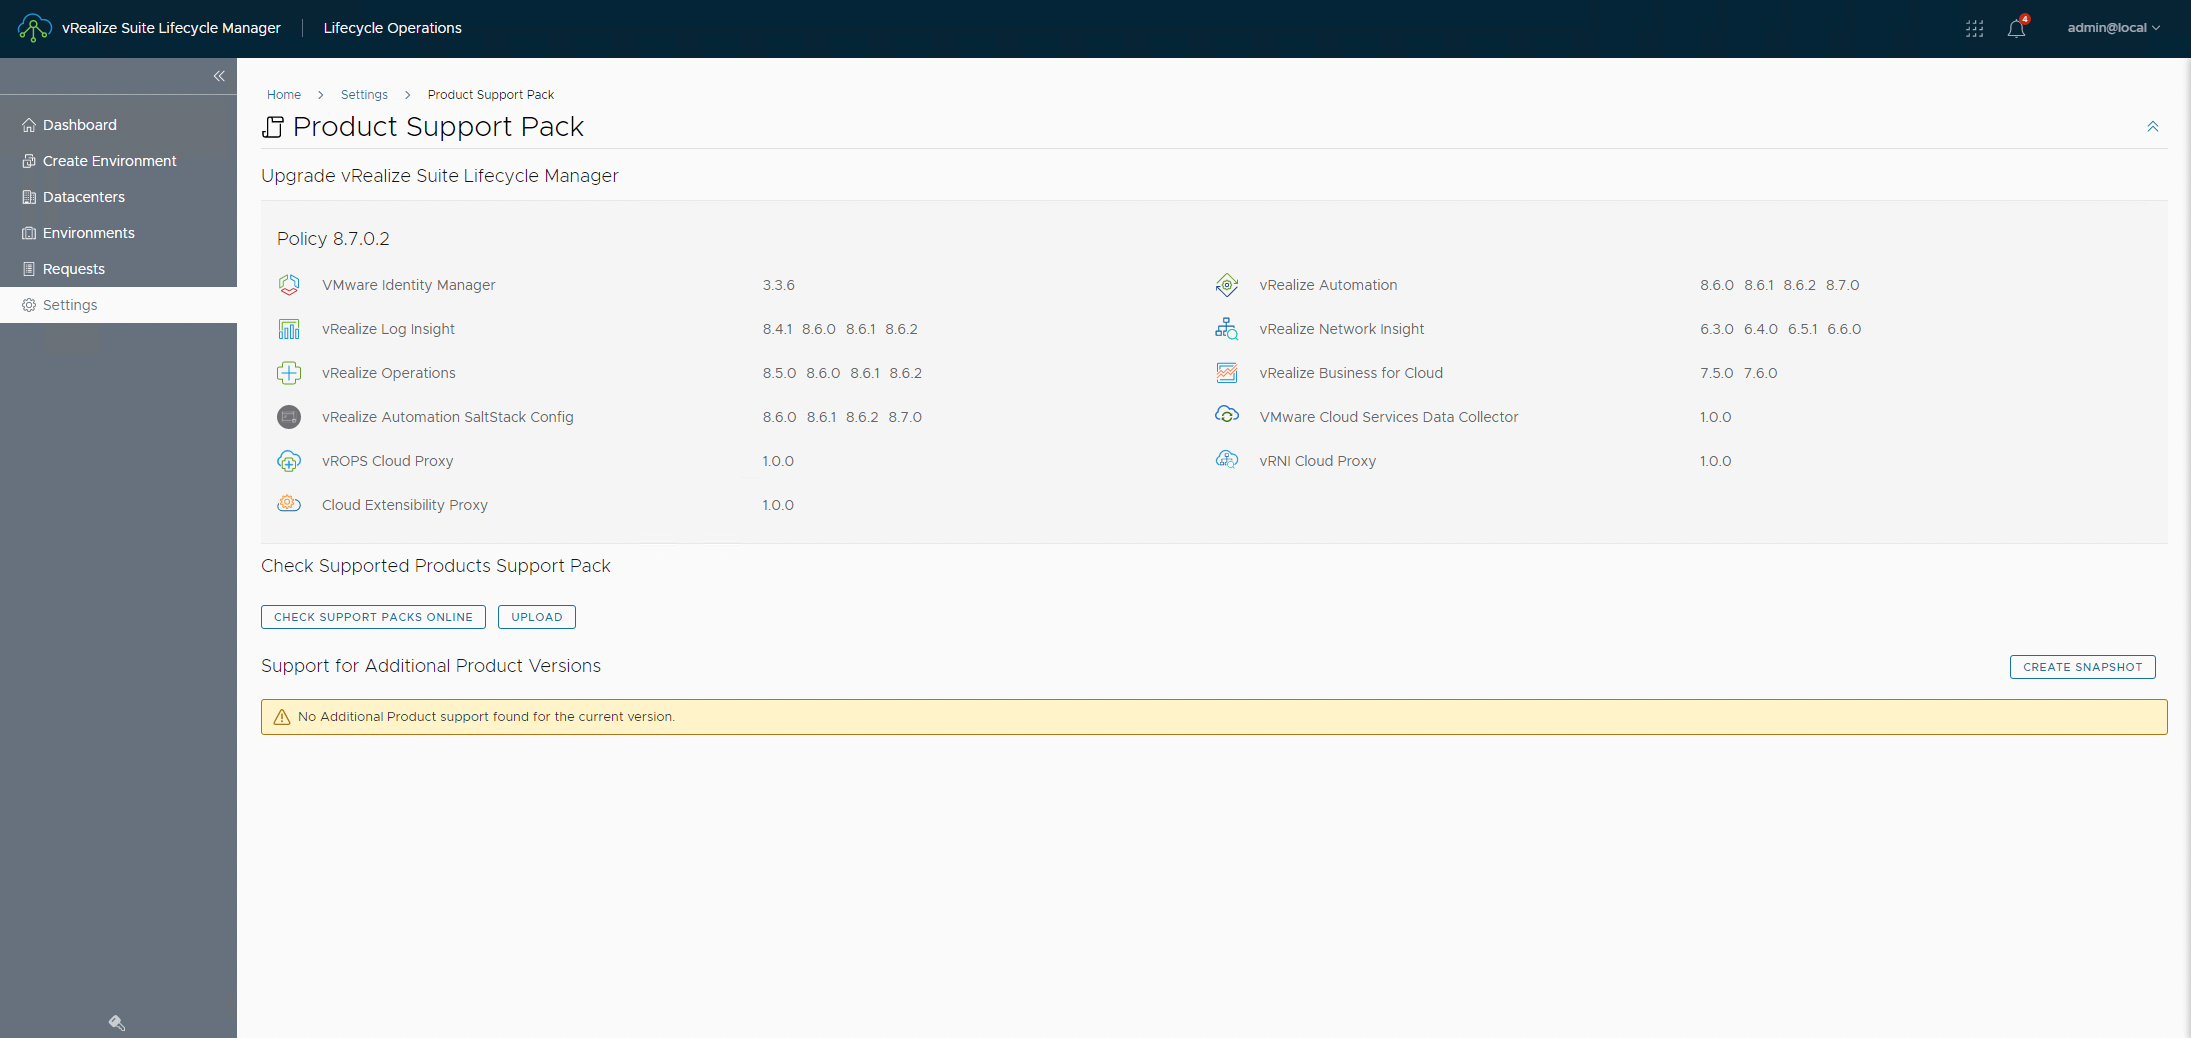Navigate to Settings breadcrumb link

tap(364, 95)
